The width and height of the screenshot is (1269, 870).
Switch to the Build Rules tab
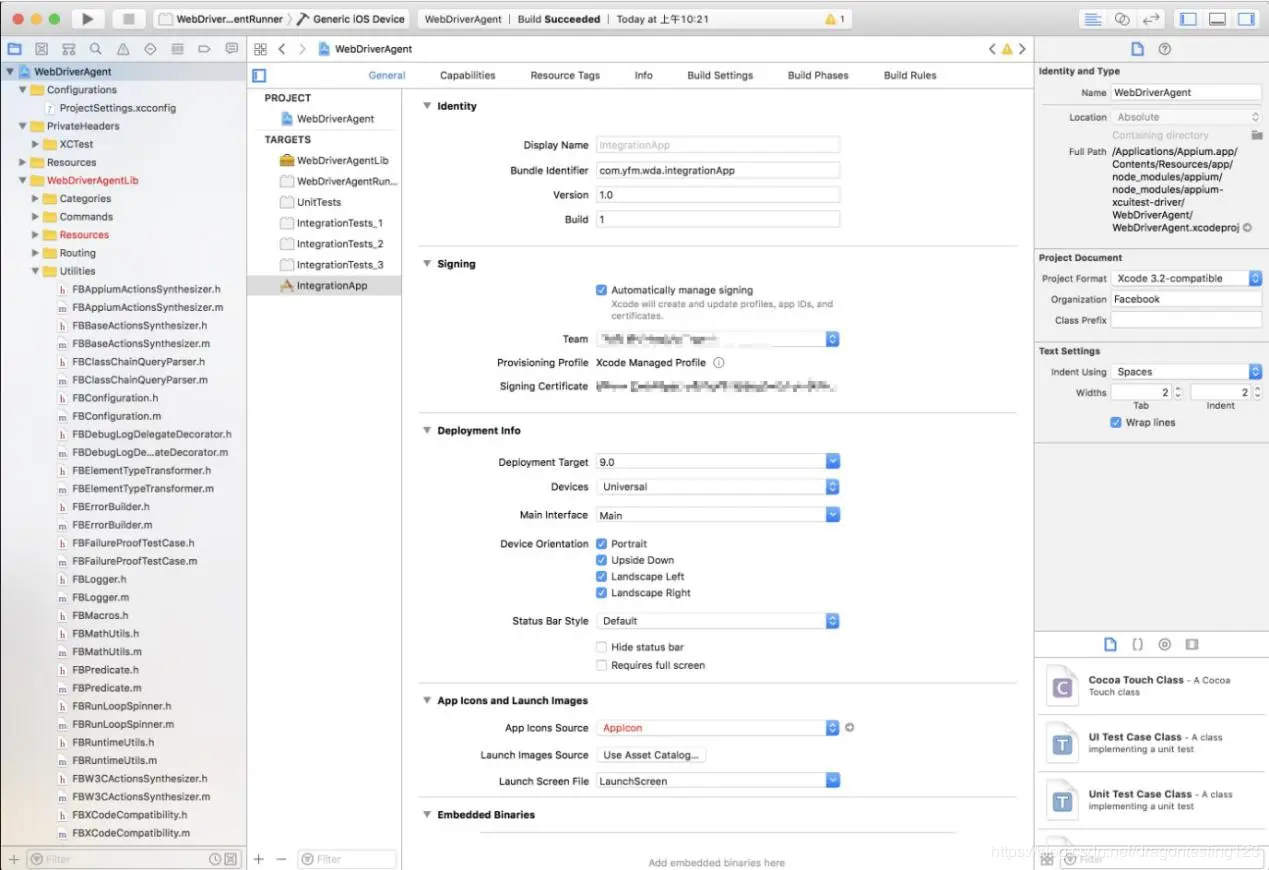coord(910,75)
